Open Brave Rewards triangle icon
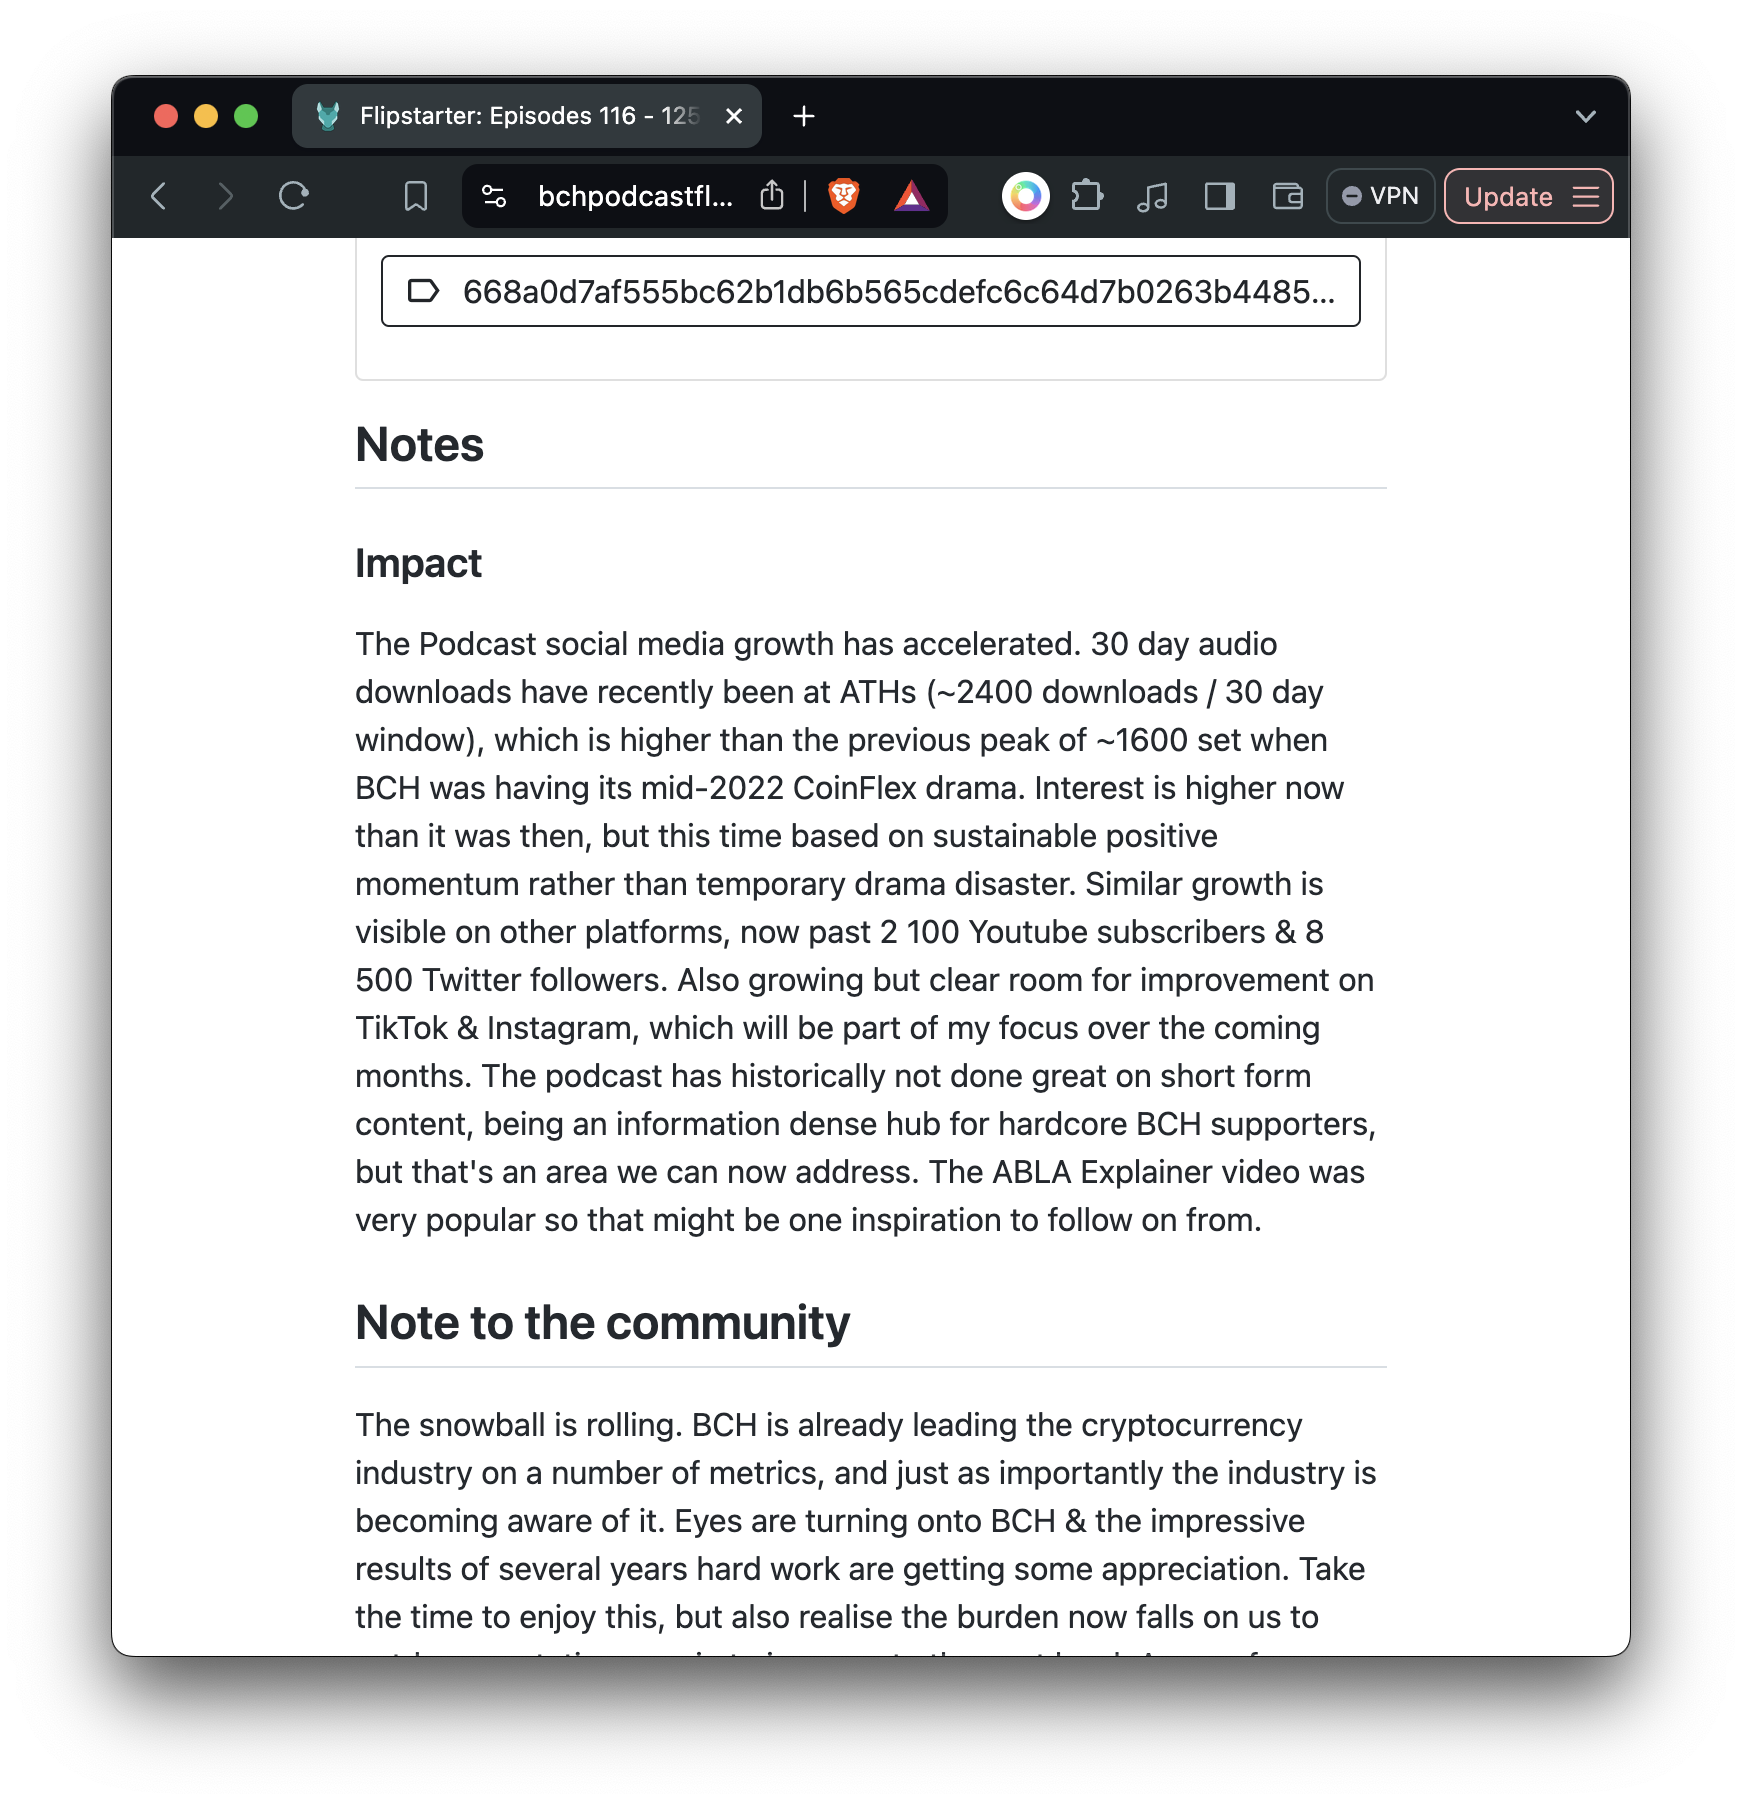1742x1804 pixels. pyautogui.click(x=911, y=196)
